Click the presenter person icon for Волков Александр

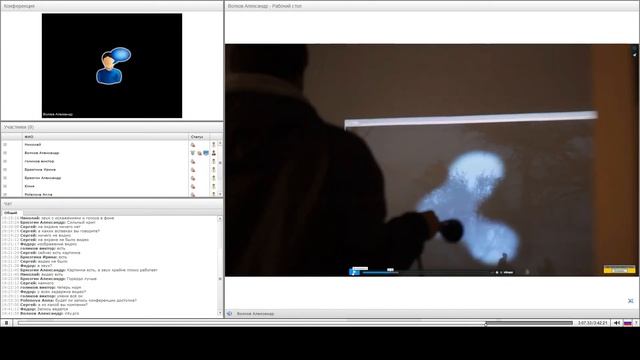point(213,153)
